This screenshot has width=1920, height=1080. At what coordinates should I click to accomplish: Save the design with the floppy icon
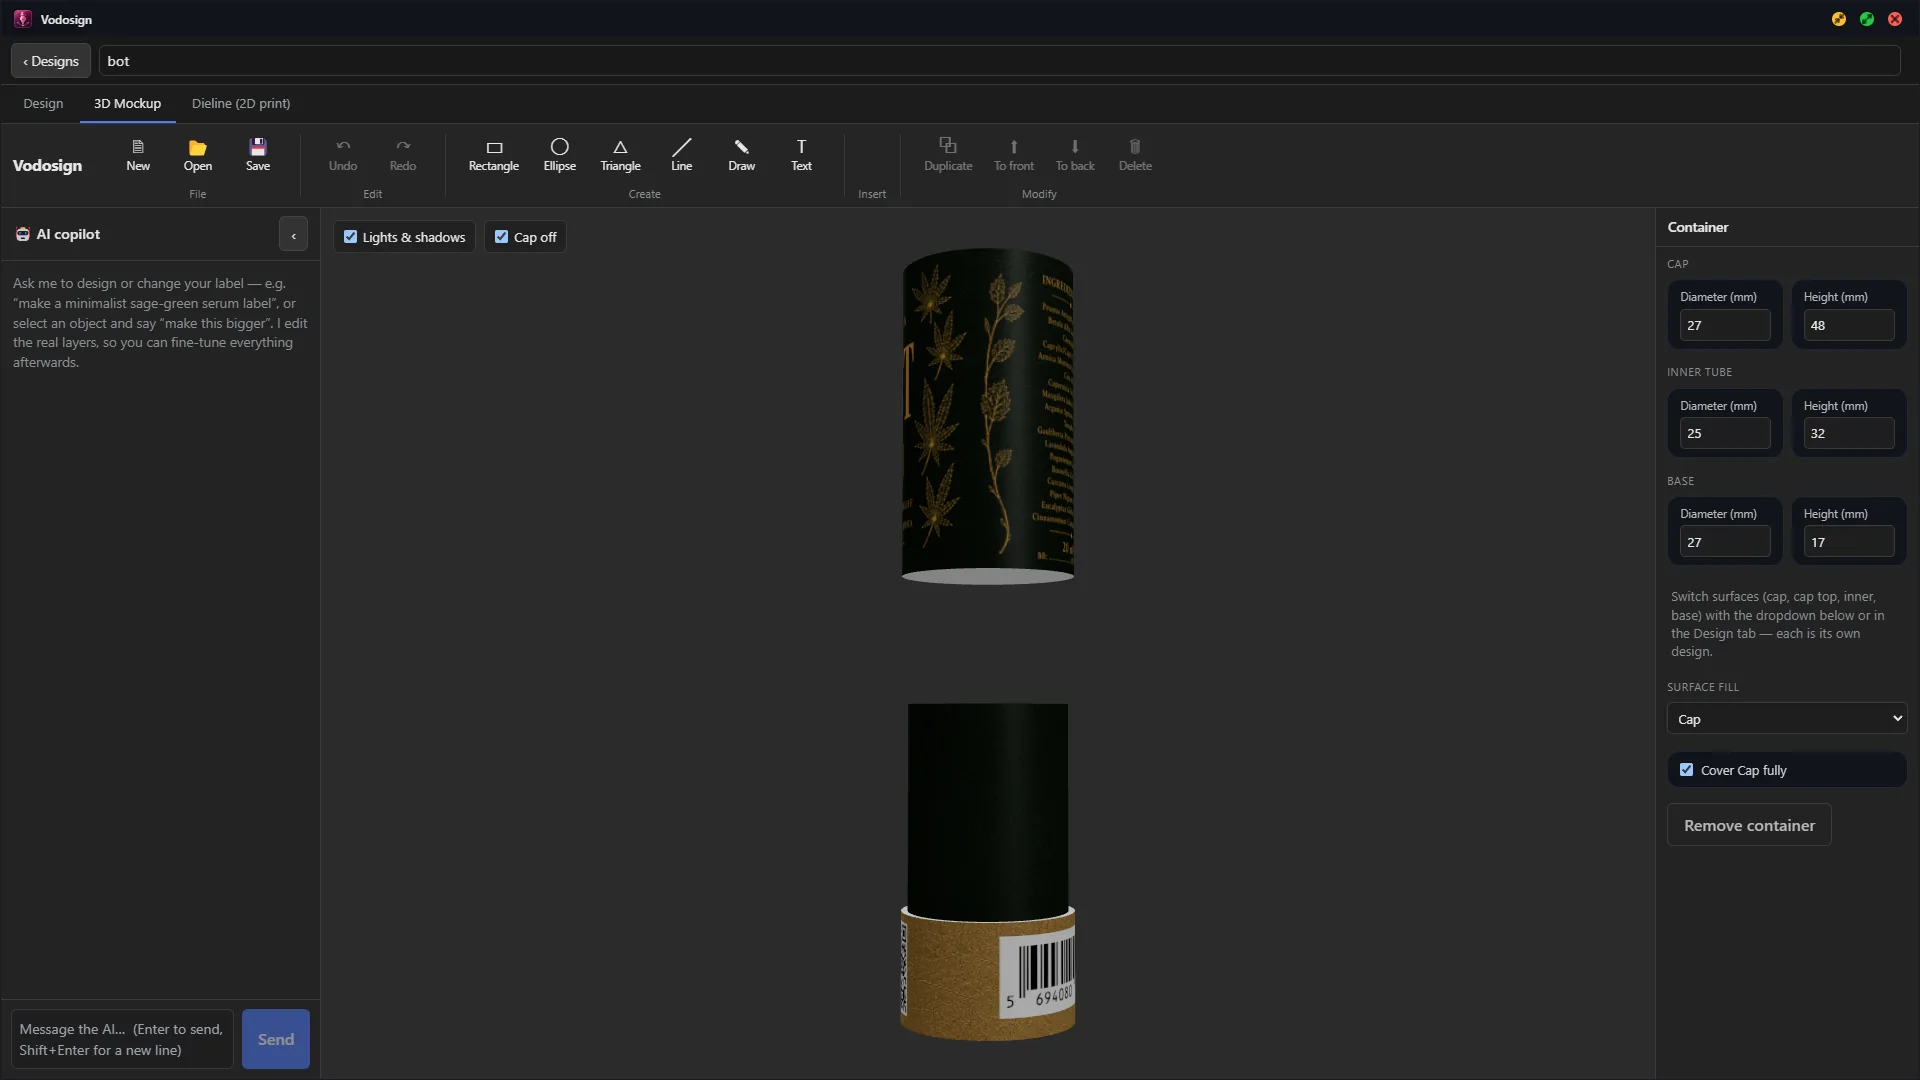click(x=258, y=155)
